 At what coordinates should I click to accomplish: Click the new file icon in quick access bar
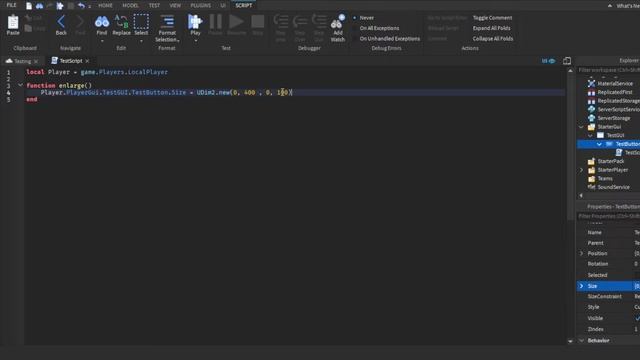29,6
